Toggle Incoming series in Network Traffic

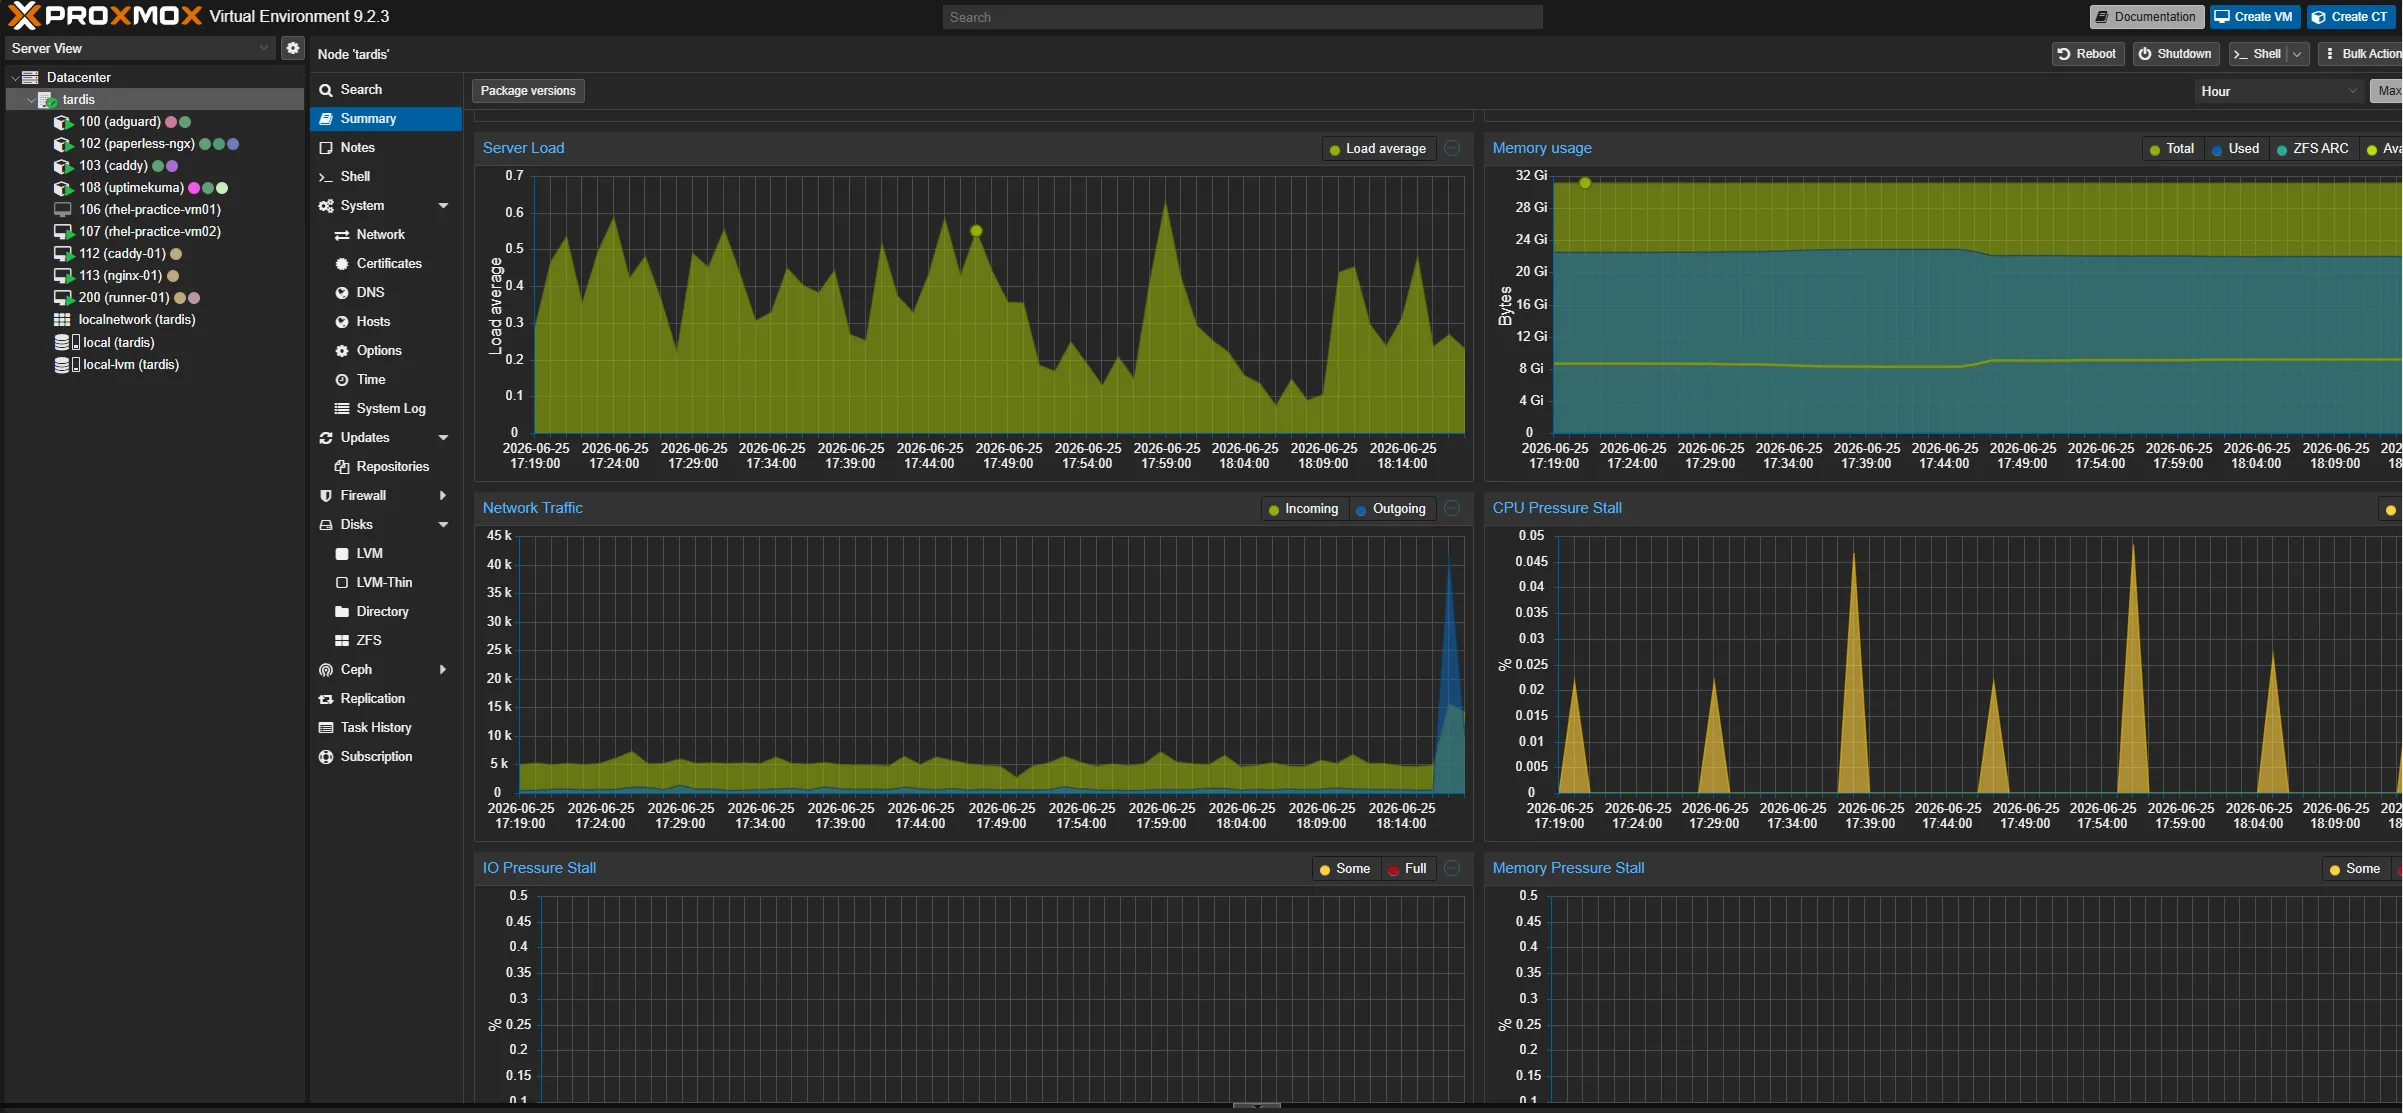pos(1304,509)
